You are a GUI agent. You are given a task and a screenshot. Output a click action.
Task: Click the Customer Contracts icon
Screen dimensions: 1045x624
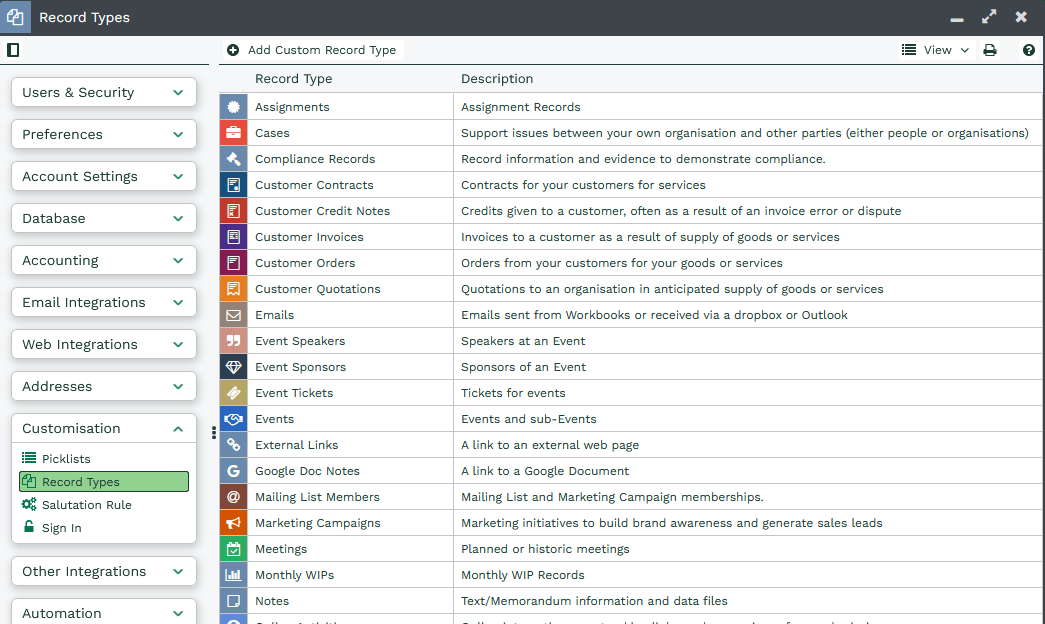(x=233, y=185)
